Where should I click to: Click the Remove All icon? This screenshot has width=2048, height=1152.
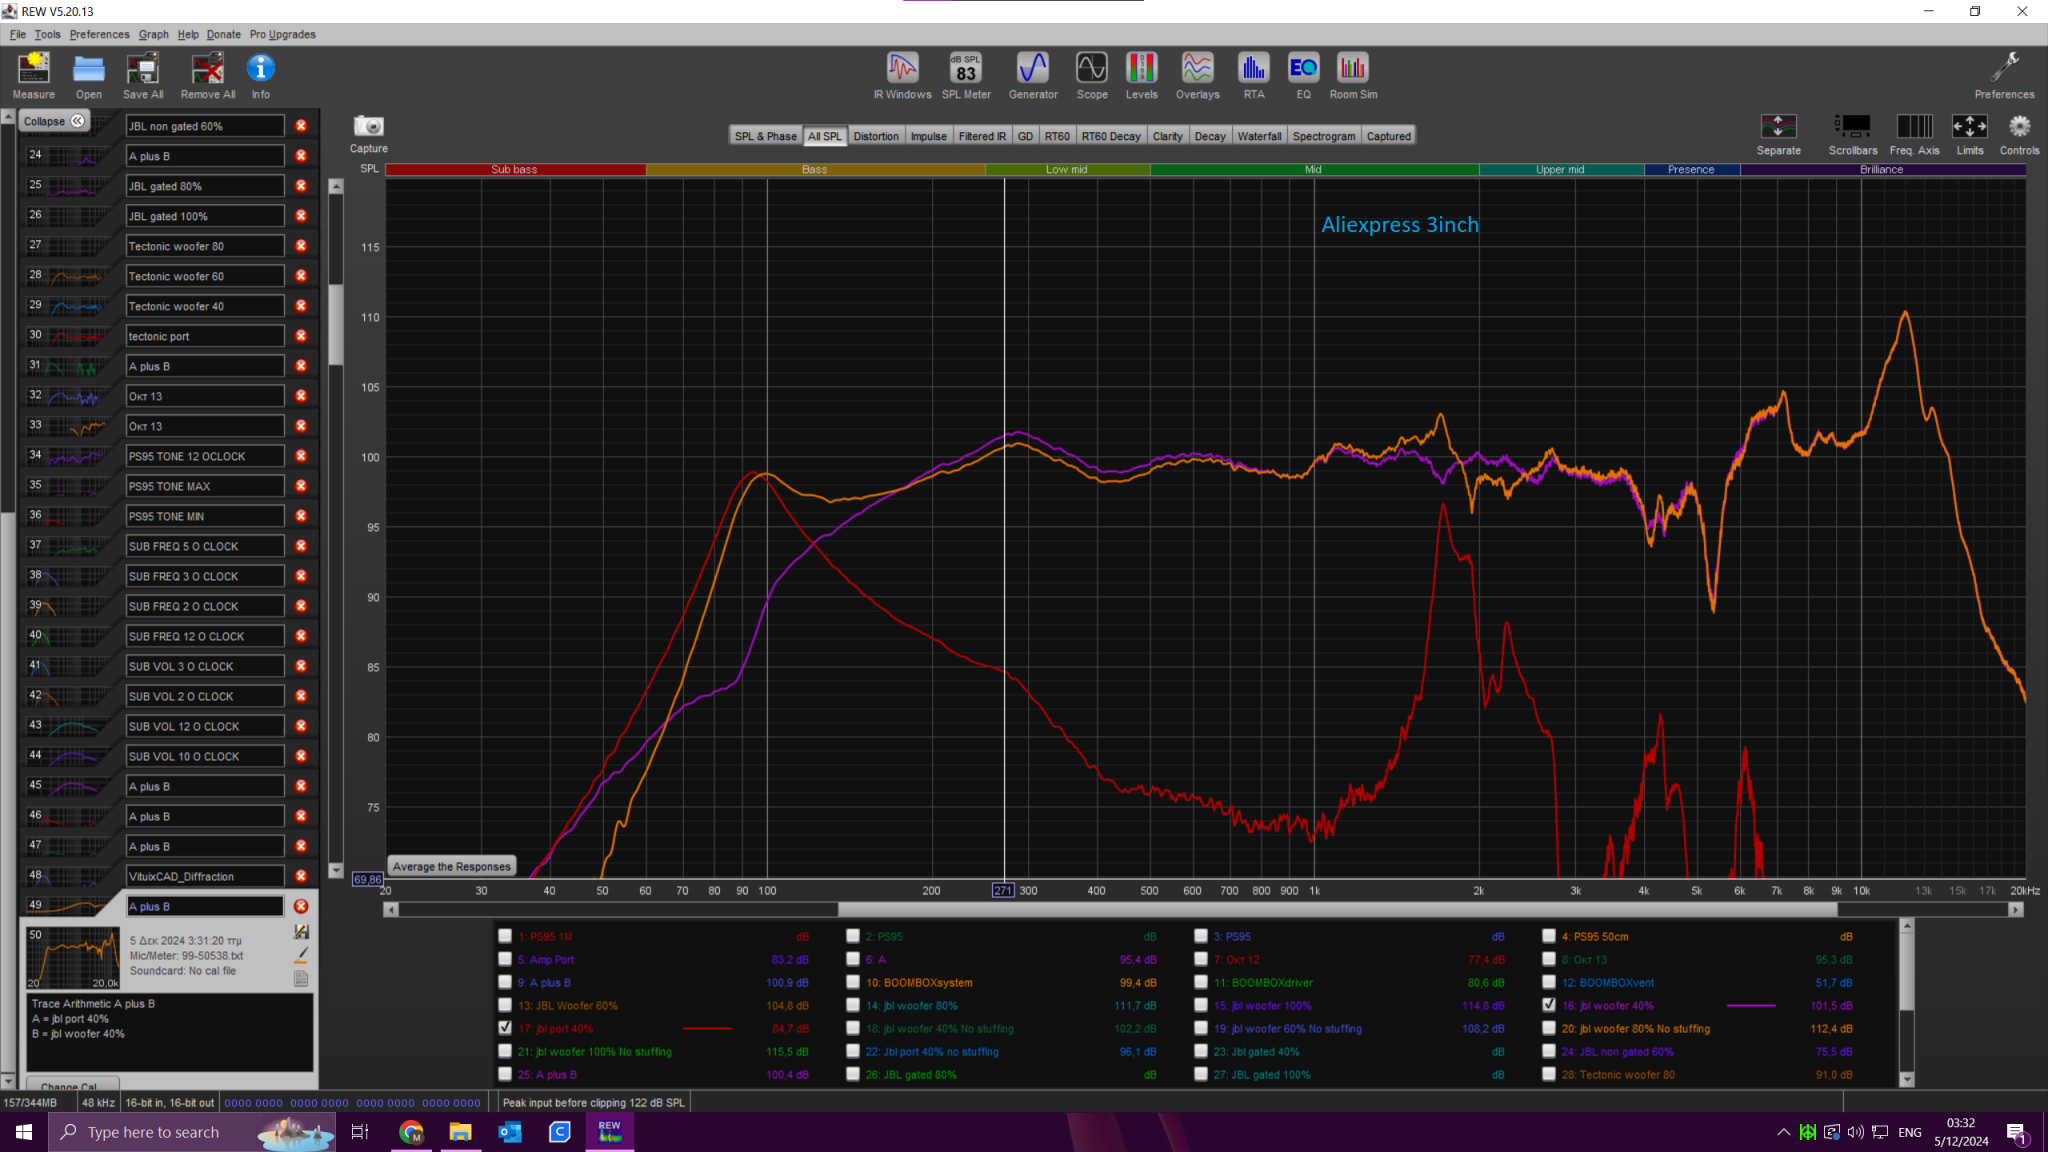pyautogui.click(x=208, y=76)
